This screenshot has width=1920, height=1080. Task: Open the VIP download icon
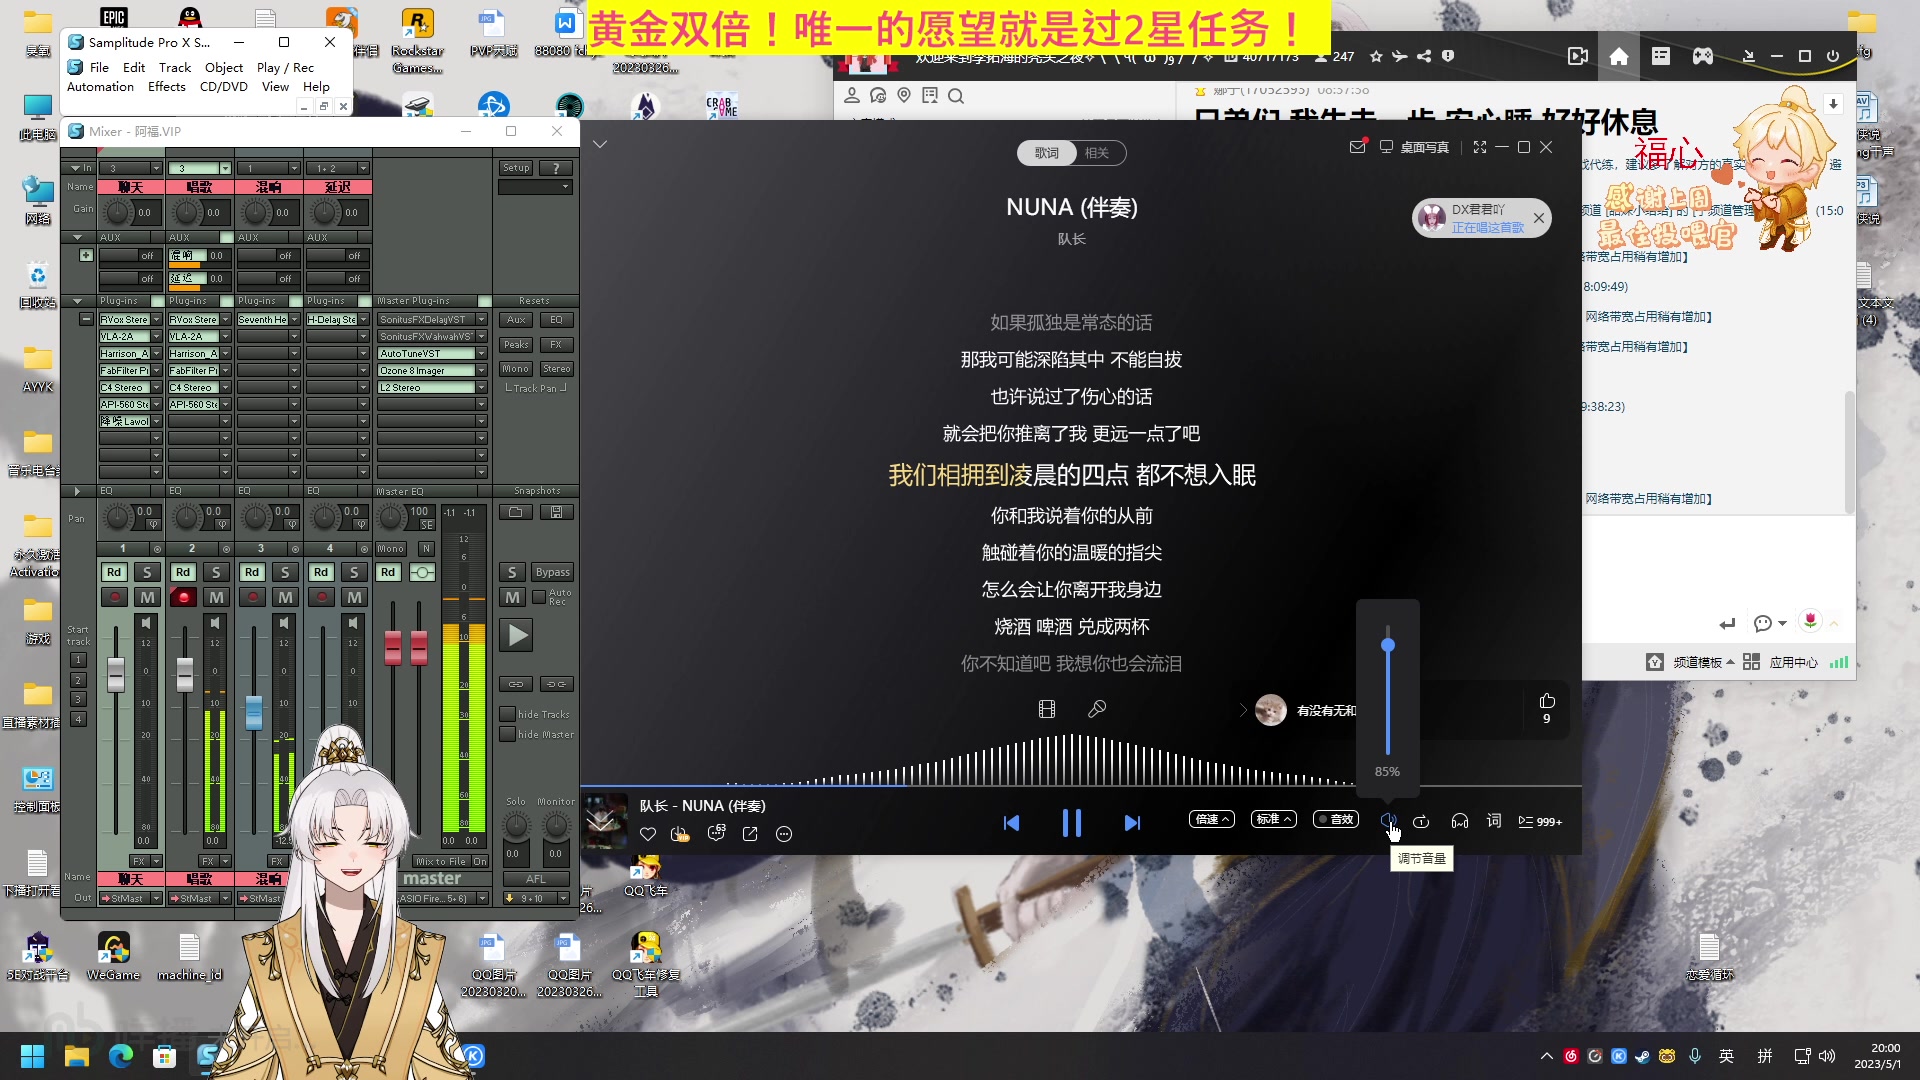point(680,834)
